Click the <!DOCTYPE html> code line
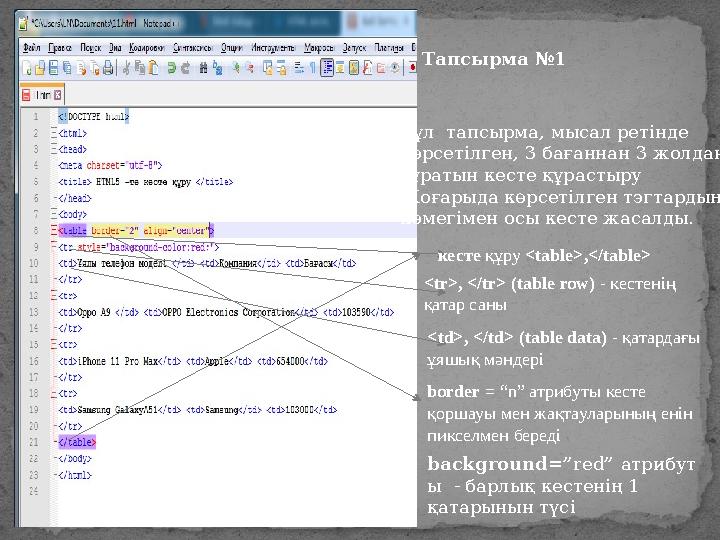The height and width of the screenshot is (540, 720). pyautogui.click(x=94, y=117)
